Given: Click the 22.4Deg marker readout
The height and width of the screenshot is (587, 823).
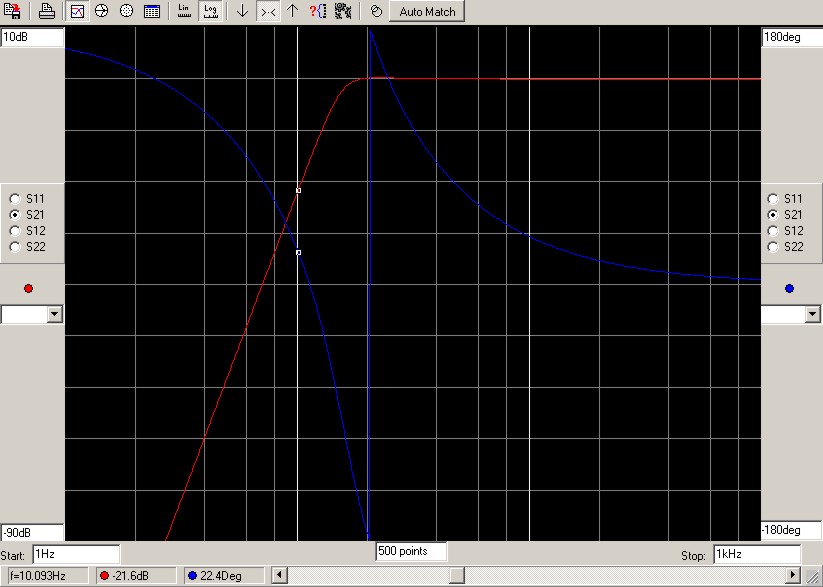Looking at the screenshot, I should (225, 576).
